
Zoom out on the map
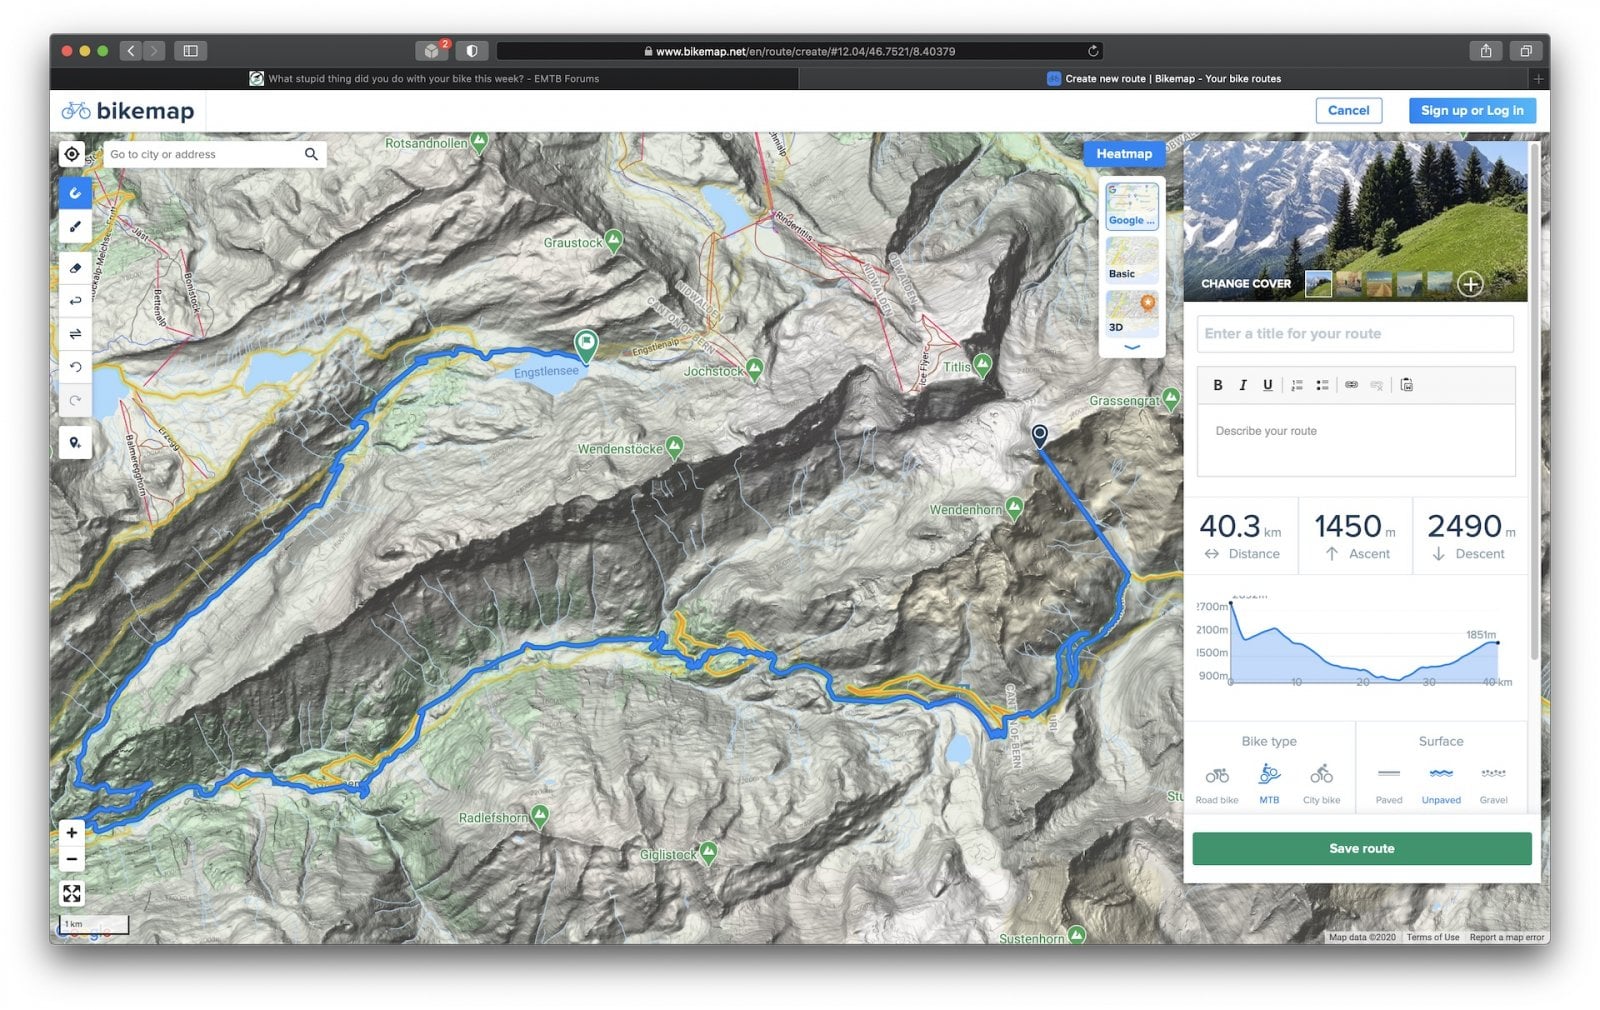tap(72, 859)
